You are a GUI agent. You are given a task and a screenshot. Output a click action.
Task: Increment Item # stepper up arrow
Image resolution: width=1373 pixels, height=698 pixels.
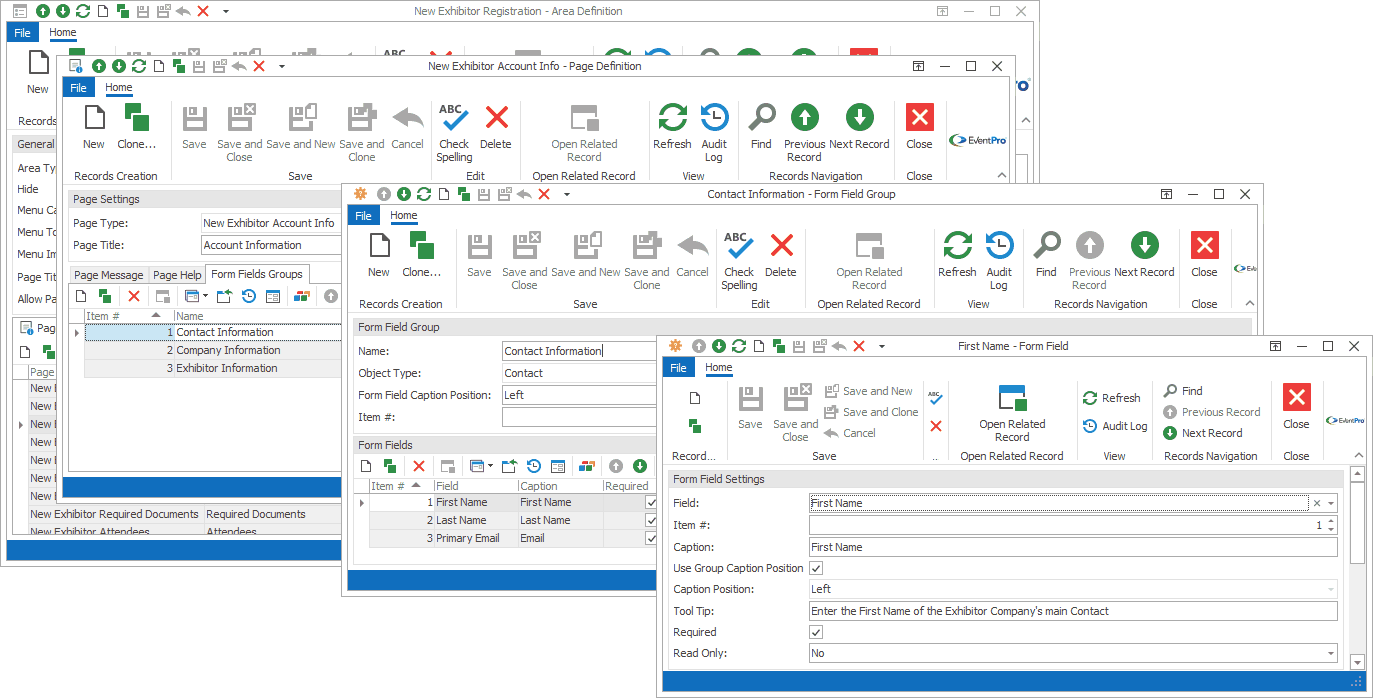[1331, 521]
